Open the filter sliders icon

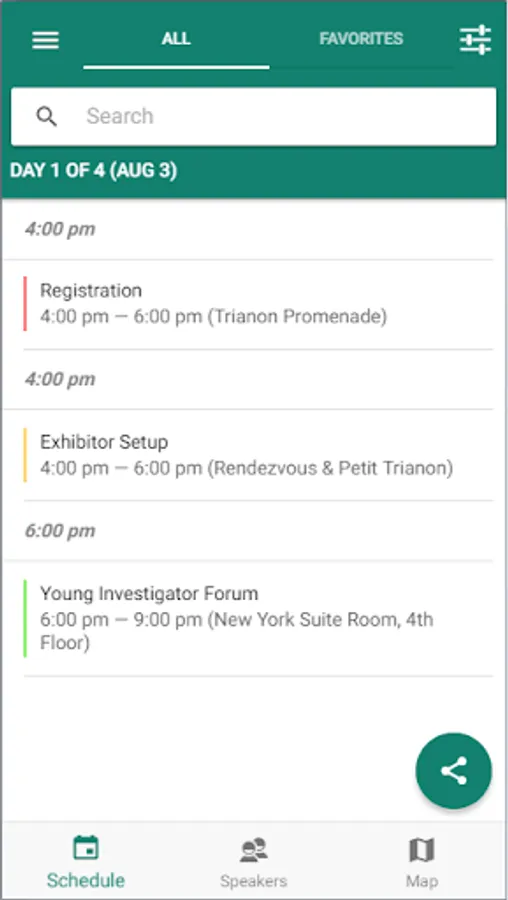tap(475, 40)
